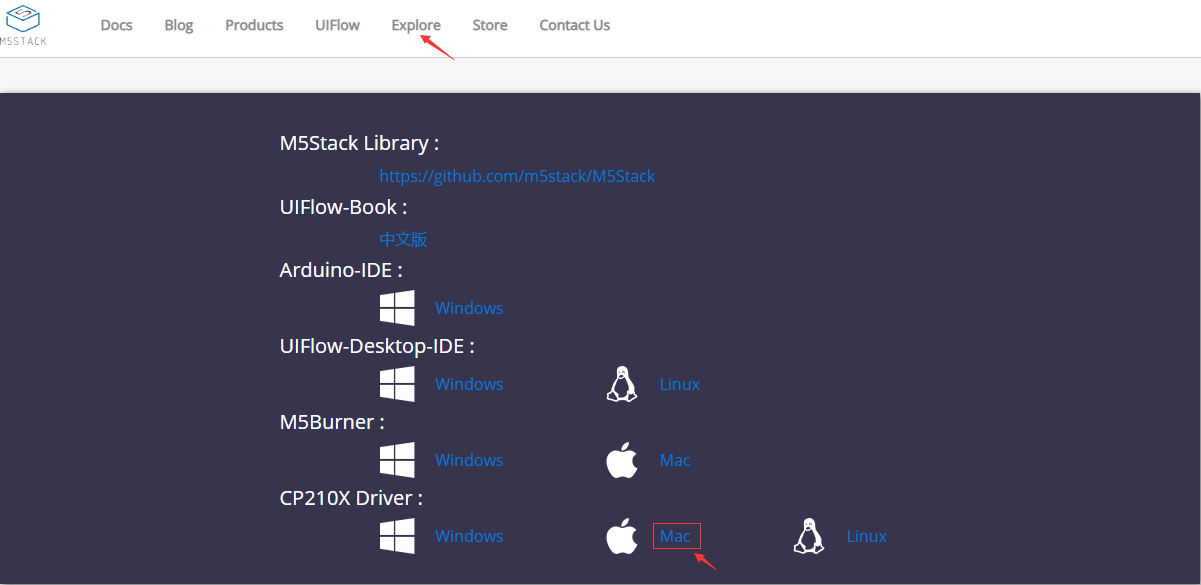Open the Contact Us page
Viewport: 1201px width, 585px height.
pyautogui.click(x=575, y=25)
